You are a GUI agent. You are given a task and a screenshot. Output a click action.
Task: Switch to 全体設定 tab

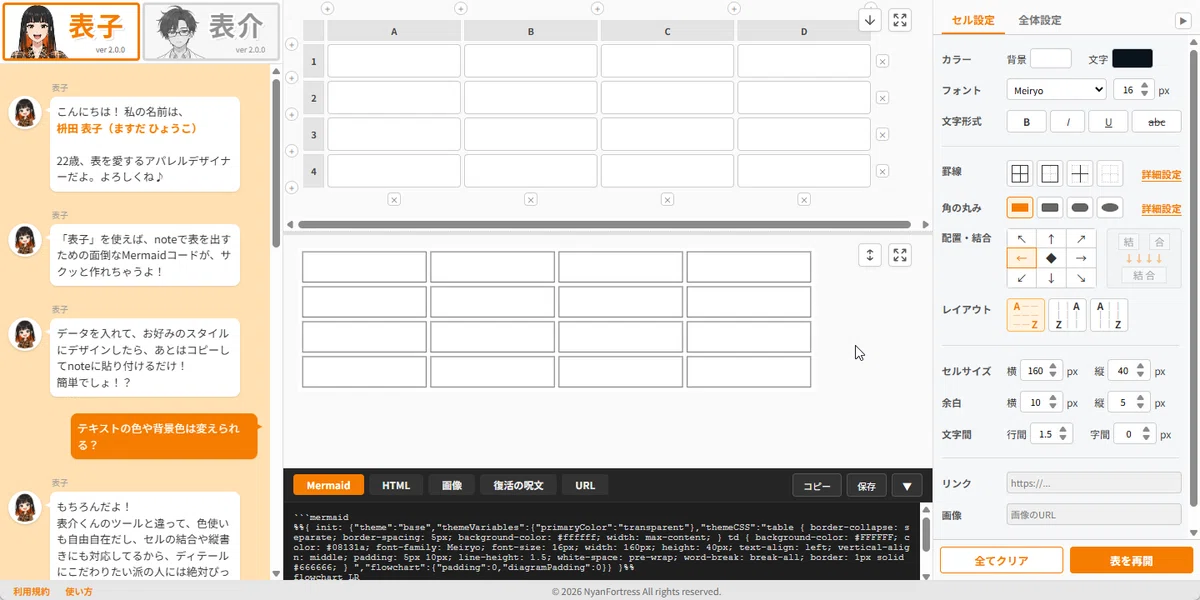click(1040, 20)
